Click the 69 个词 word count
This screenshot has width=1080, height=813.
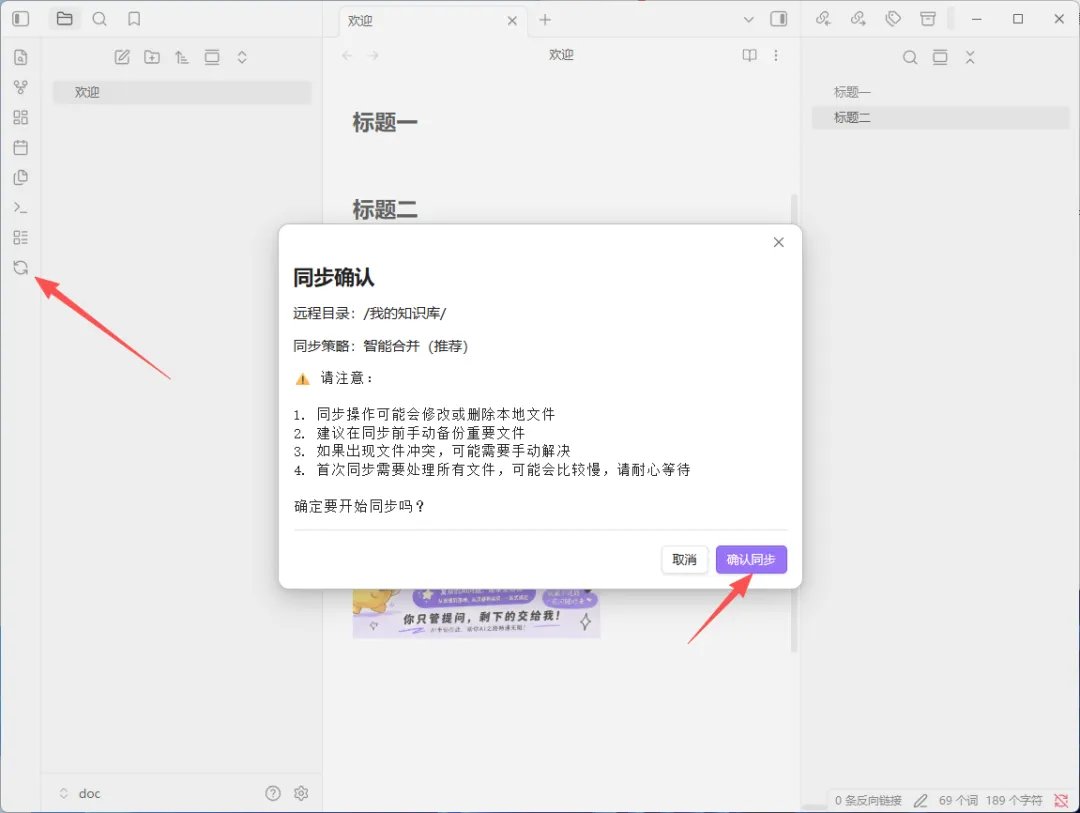(958, 800)
